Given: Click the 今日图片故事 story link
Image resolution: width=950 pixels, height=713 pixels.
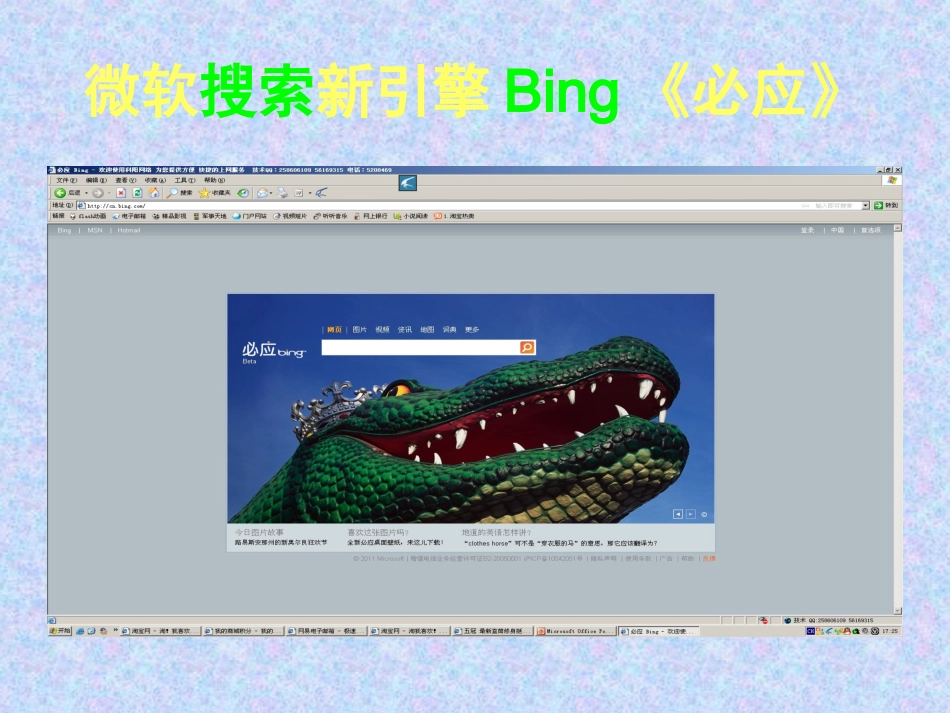Looking at the screenshot, I should [259, 532].
